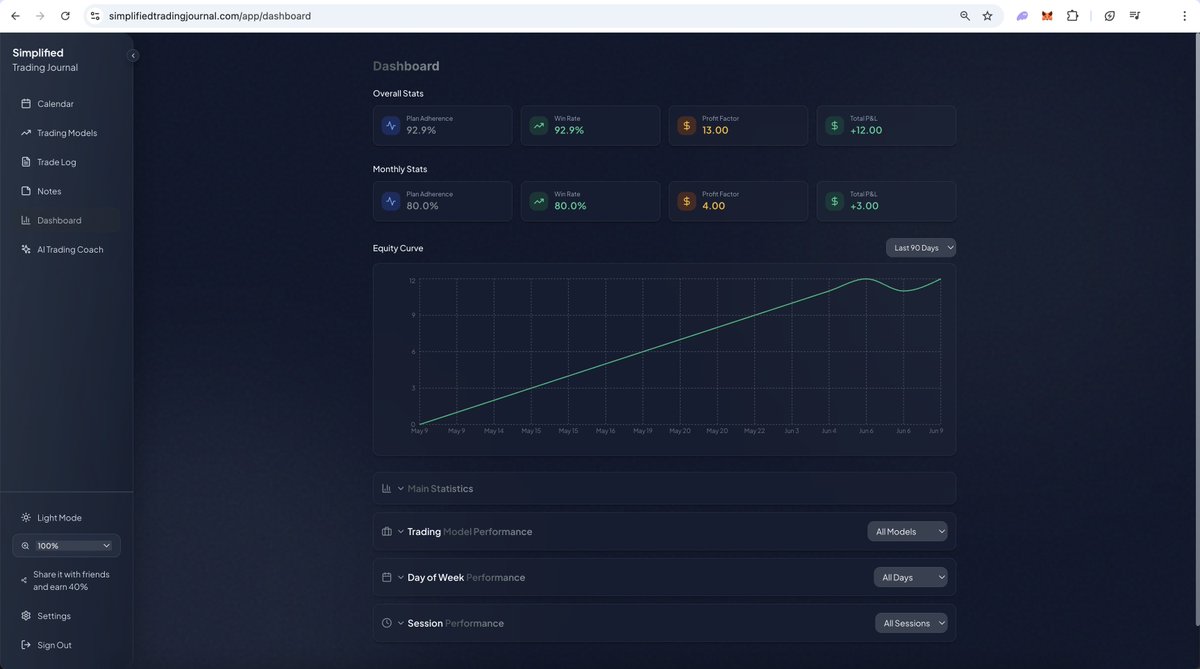Open Notes from the sidebar
1200x669 pixels.
66,191
